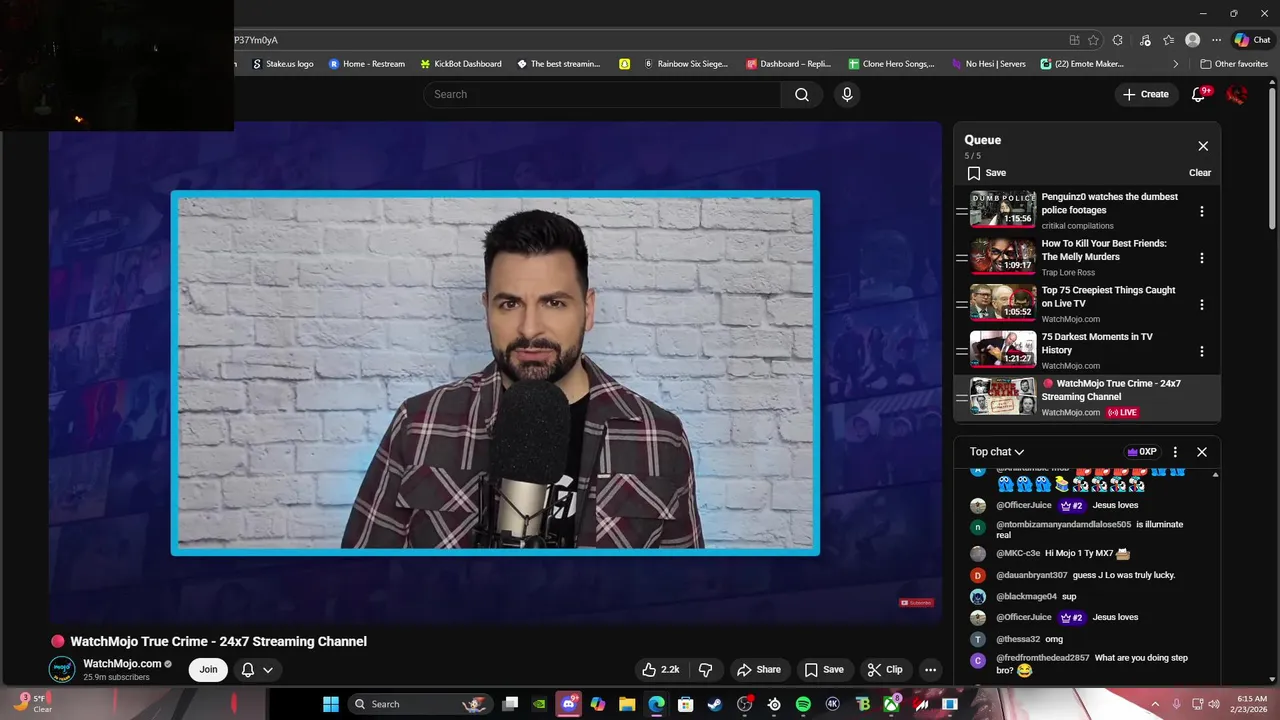Viewport: 1280px width, 720px height.
Task: Click the video player to pause
Action: 495,372
